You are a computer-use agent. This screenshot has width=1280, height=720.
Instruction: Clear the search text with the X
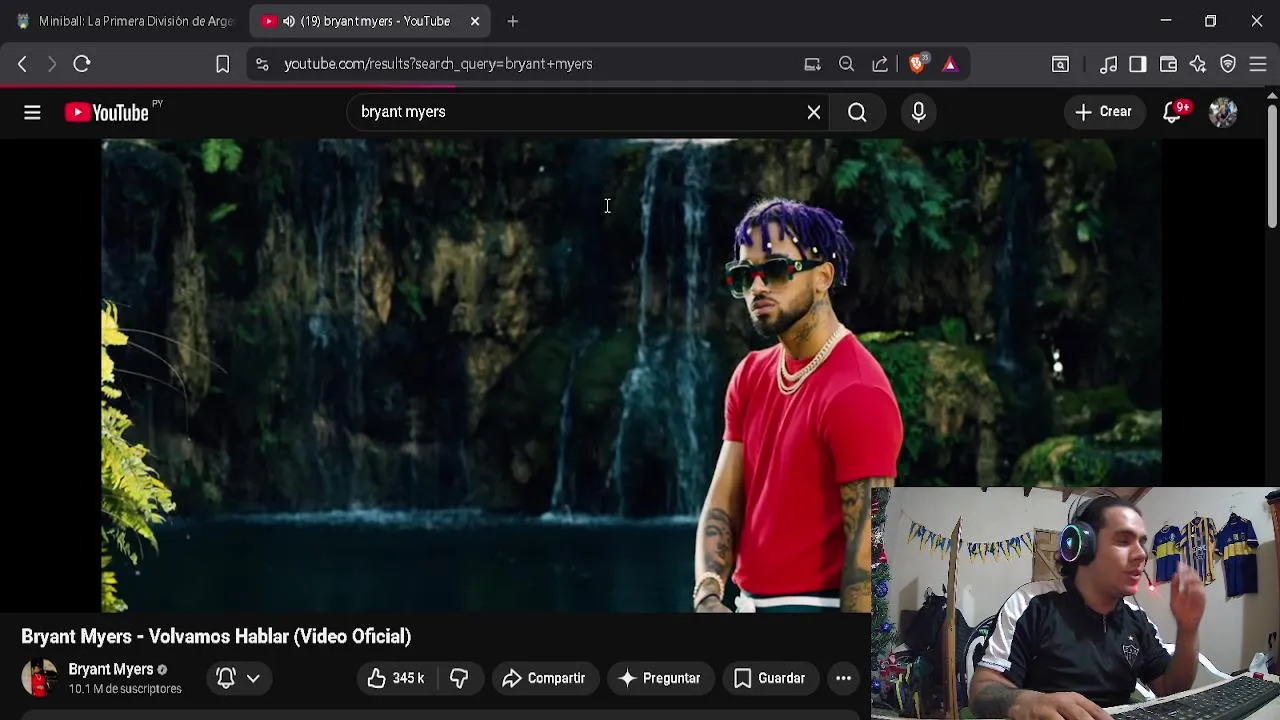(x=814, y=112)
